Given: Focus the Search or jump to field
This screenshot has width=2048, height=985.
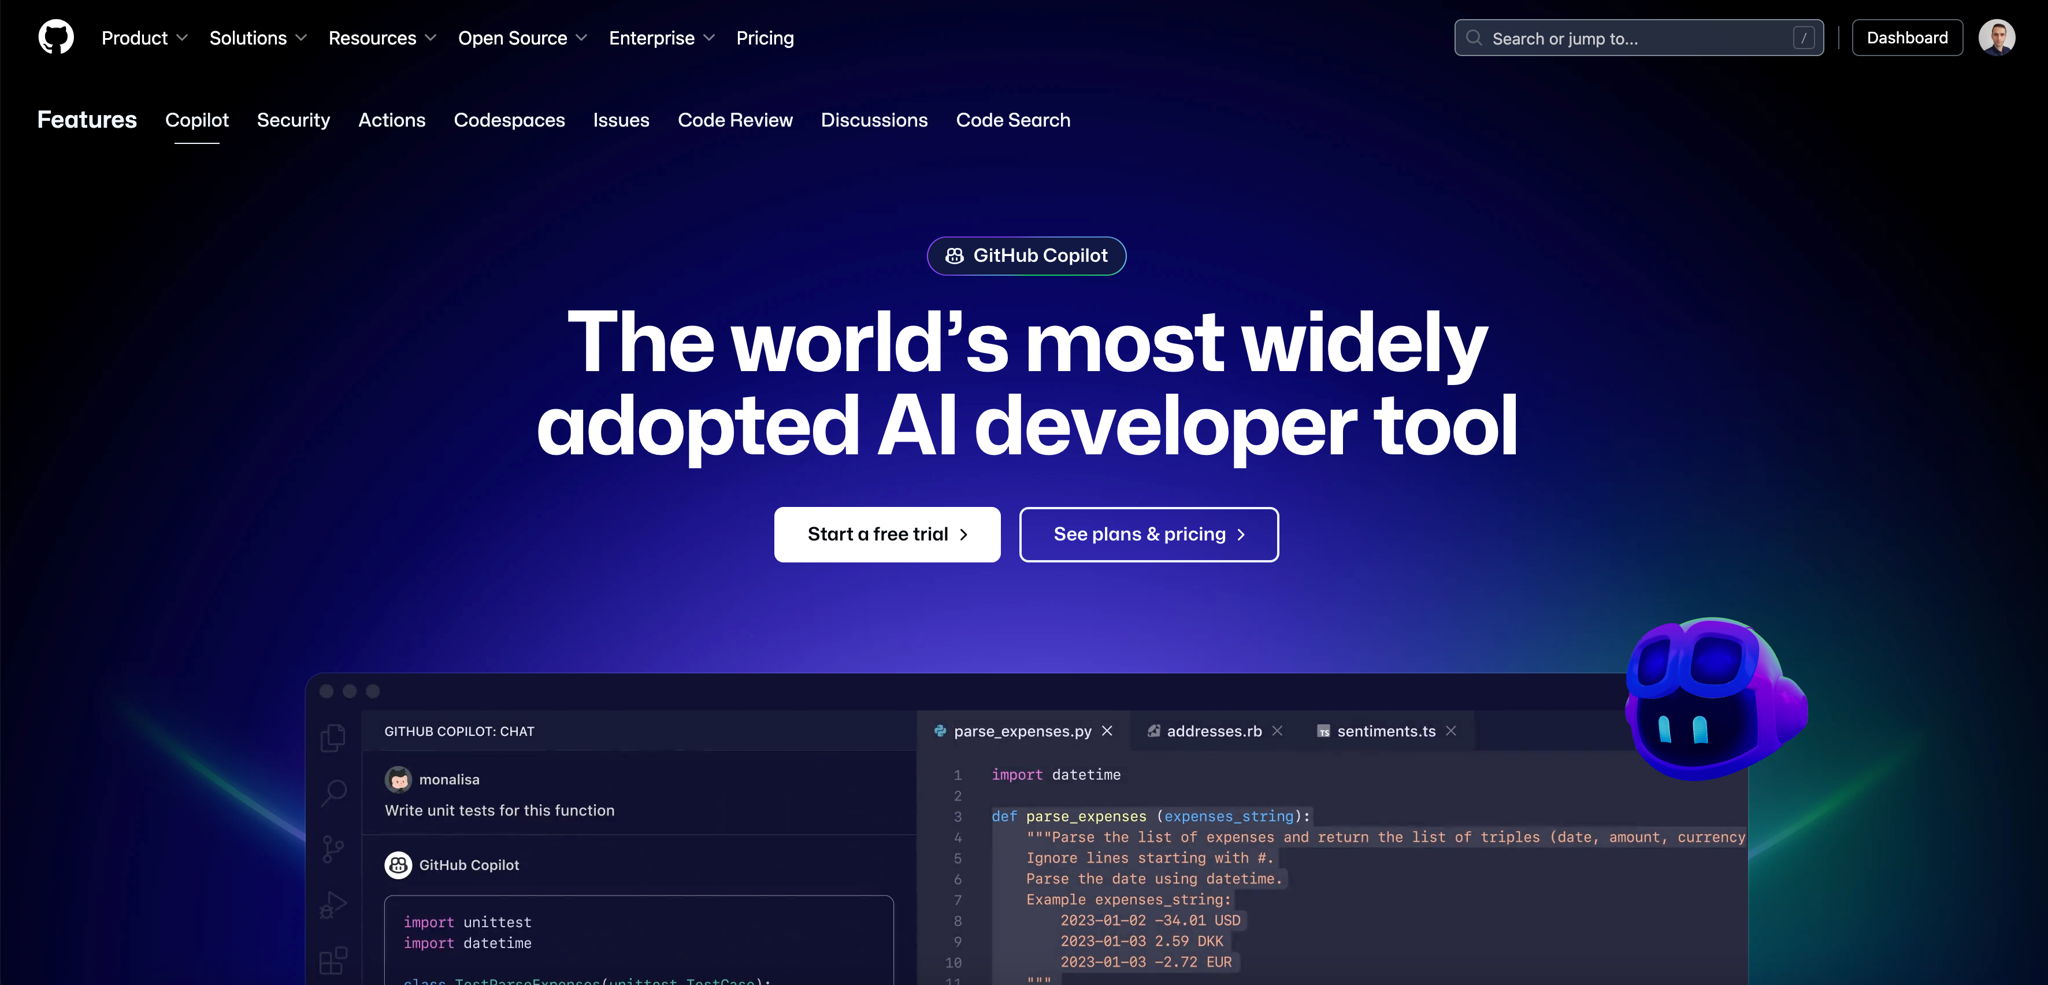Looking at the screenshot, I should [1638, 38].
